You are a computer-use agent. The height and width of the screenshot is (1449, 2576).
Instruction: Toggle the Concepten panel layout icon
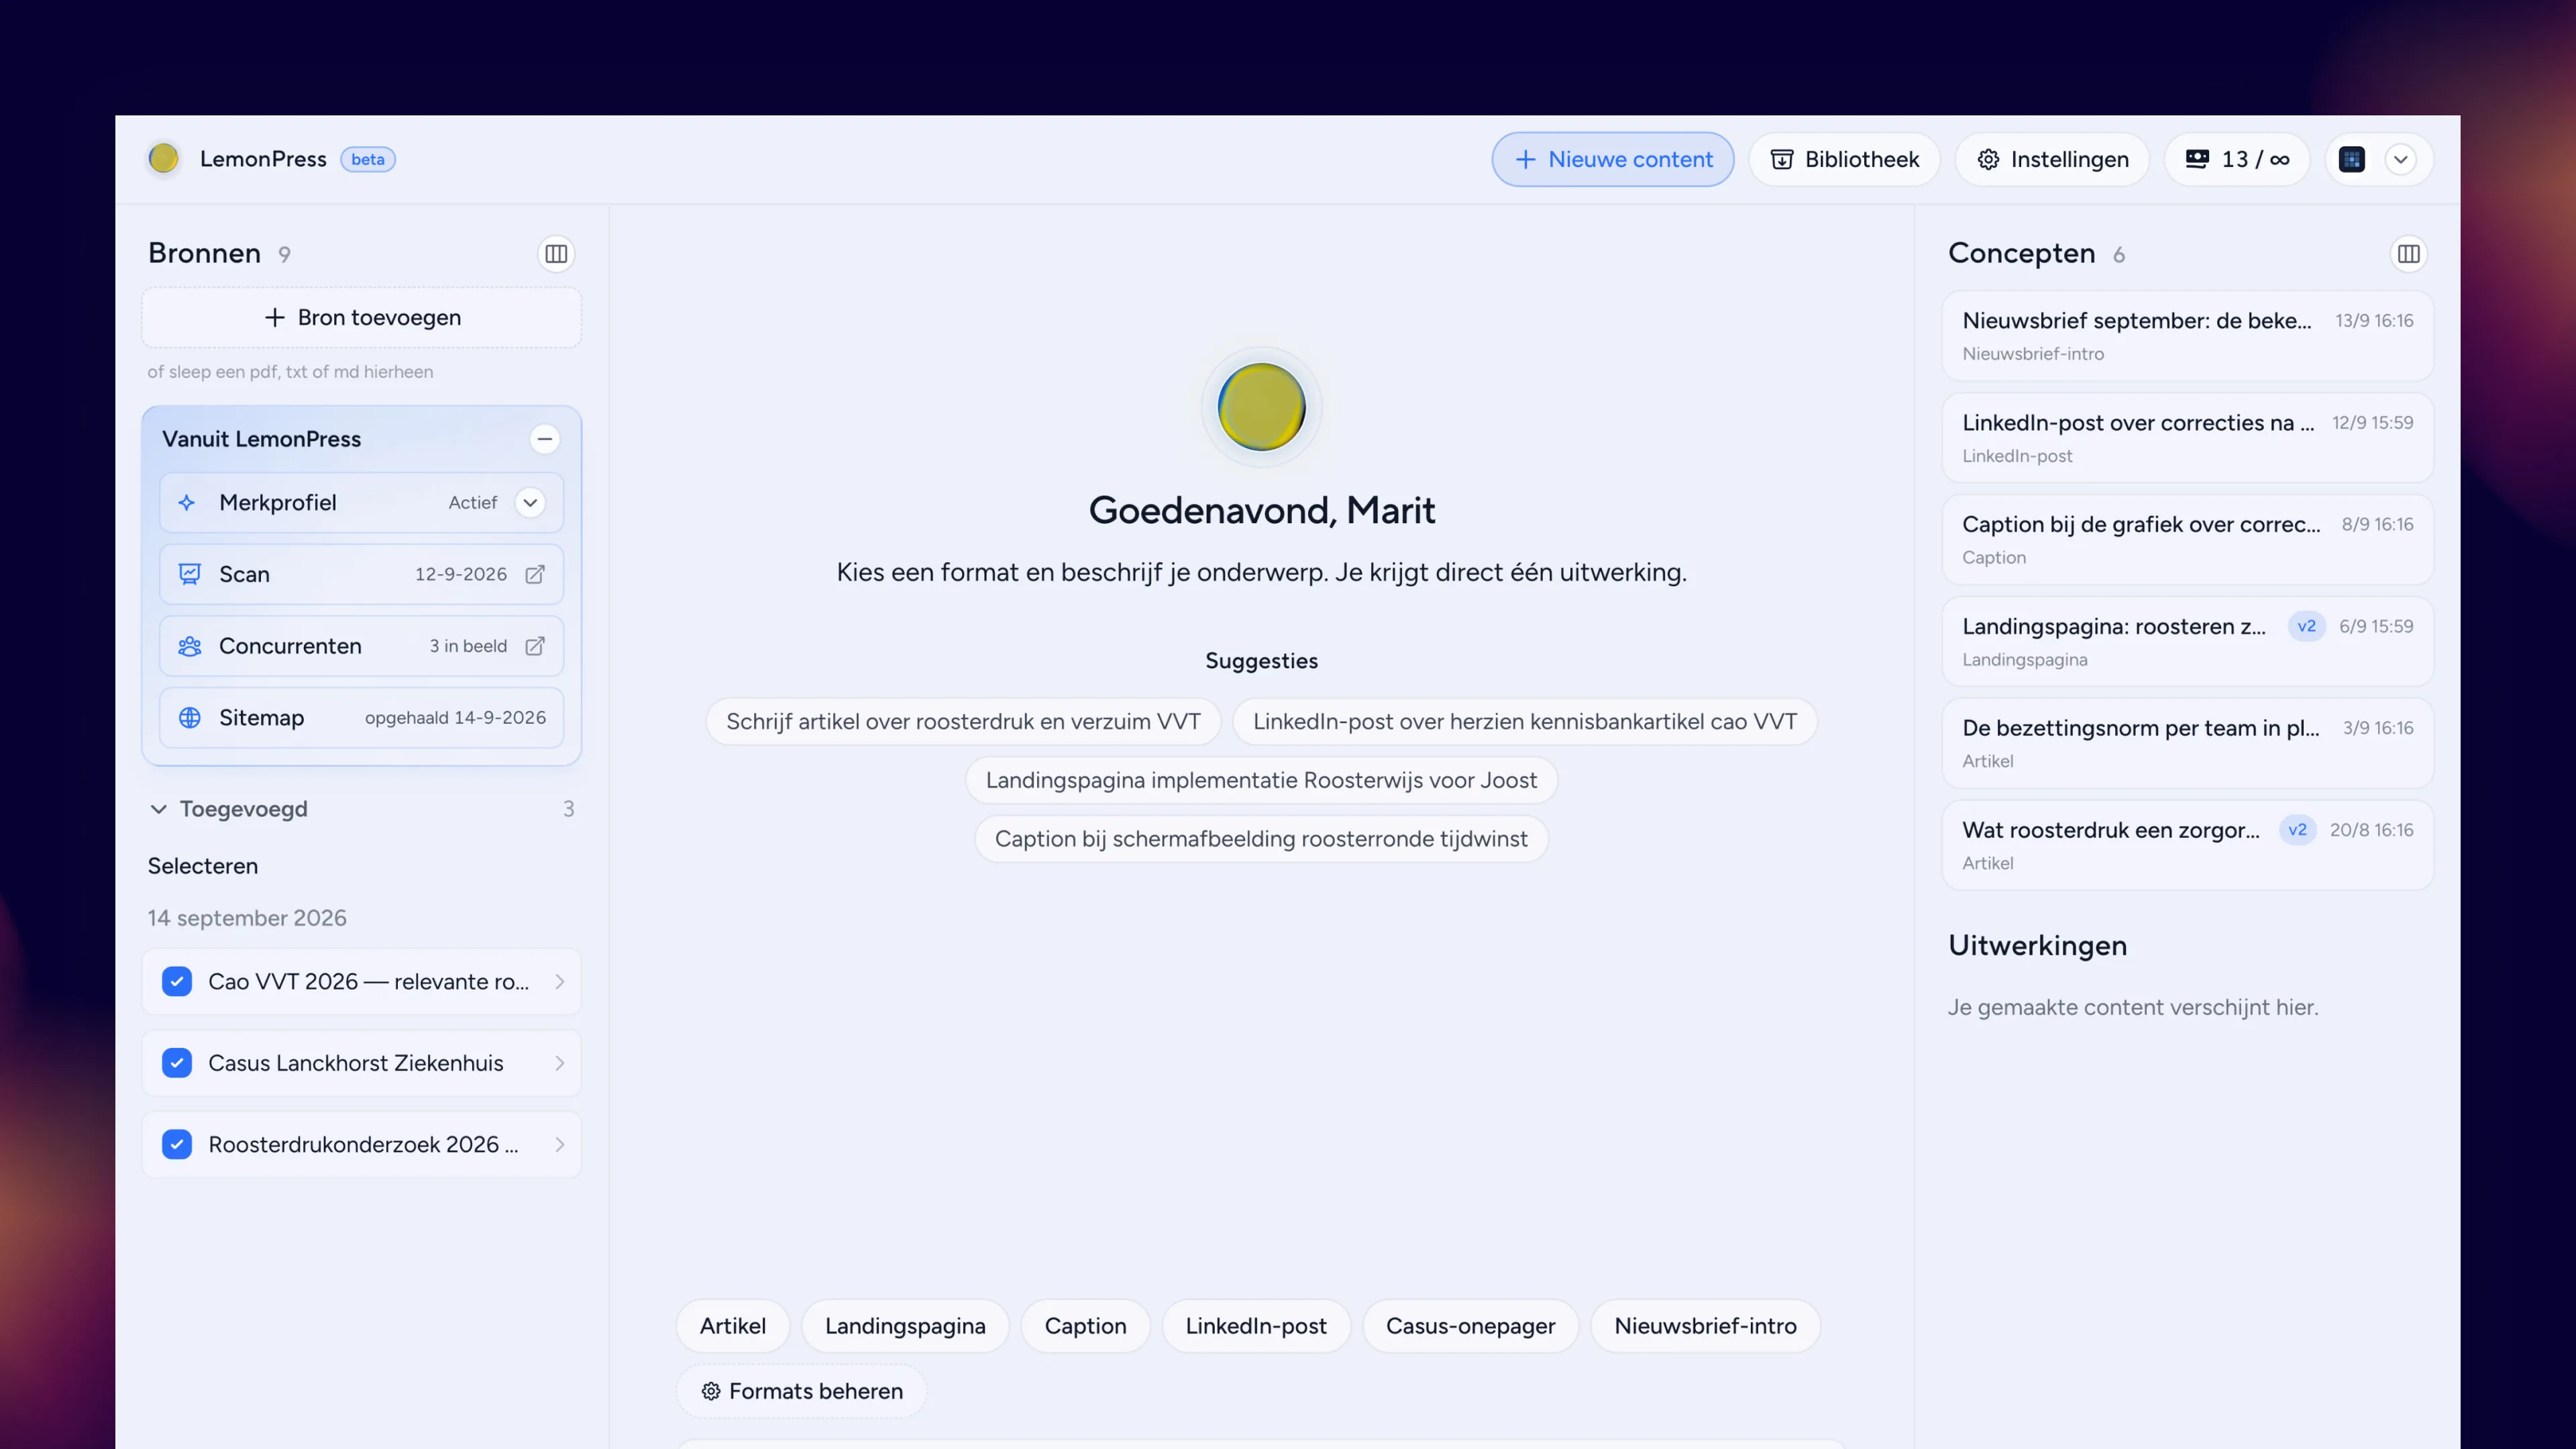2408,254
